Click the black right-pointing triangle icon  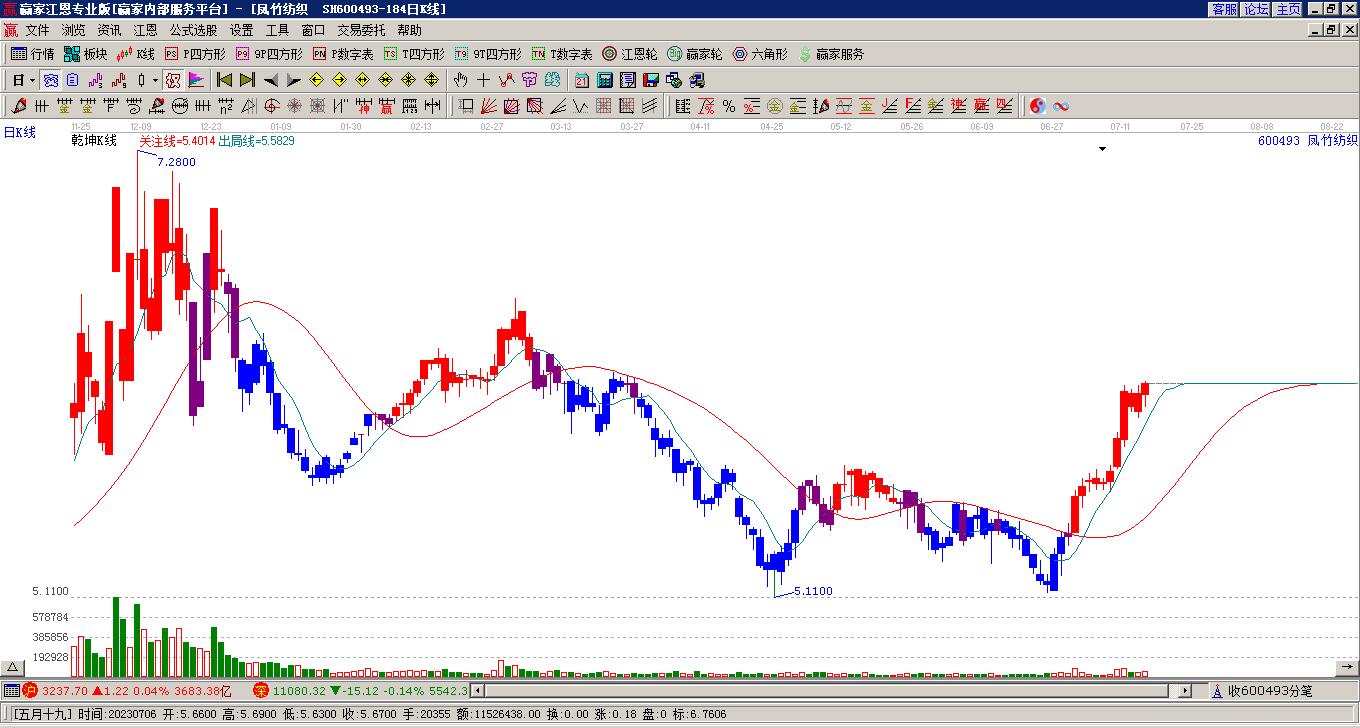click(293, 80)
